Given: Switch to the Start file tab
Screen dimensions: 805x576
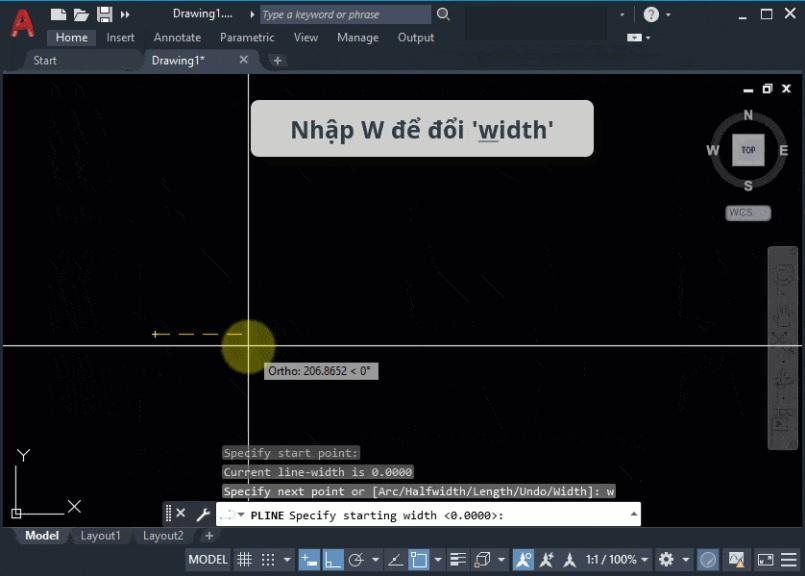Looking at the screenshot, I should (45, 61).
